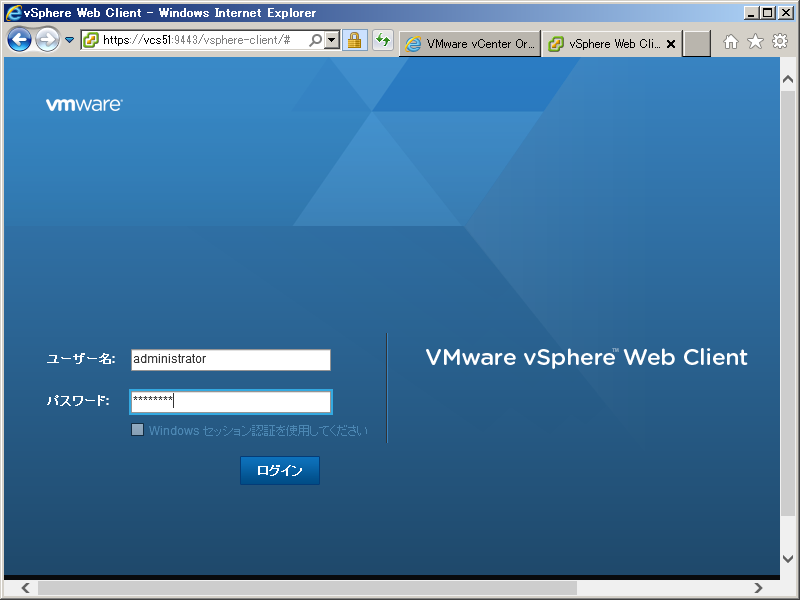Click the site icon inside the address bar

click(x=89, y=42)
